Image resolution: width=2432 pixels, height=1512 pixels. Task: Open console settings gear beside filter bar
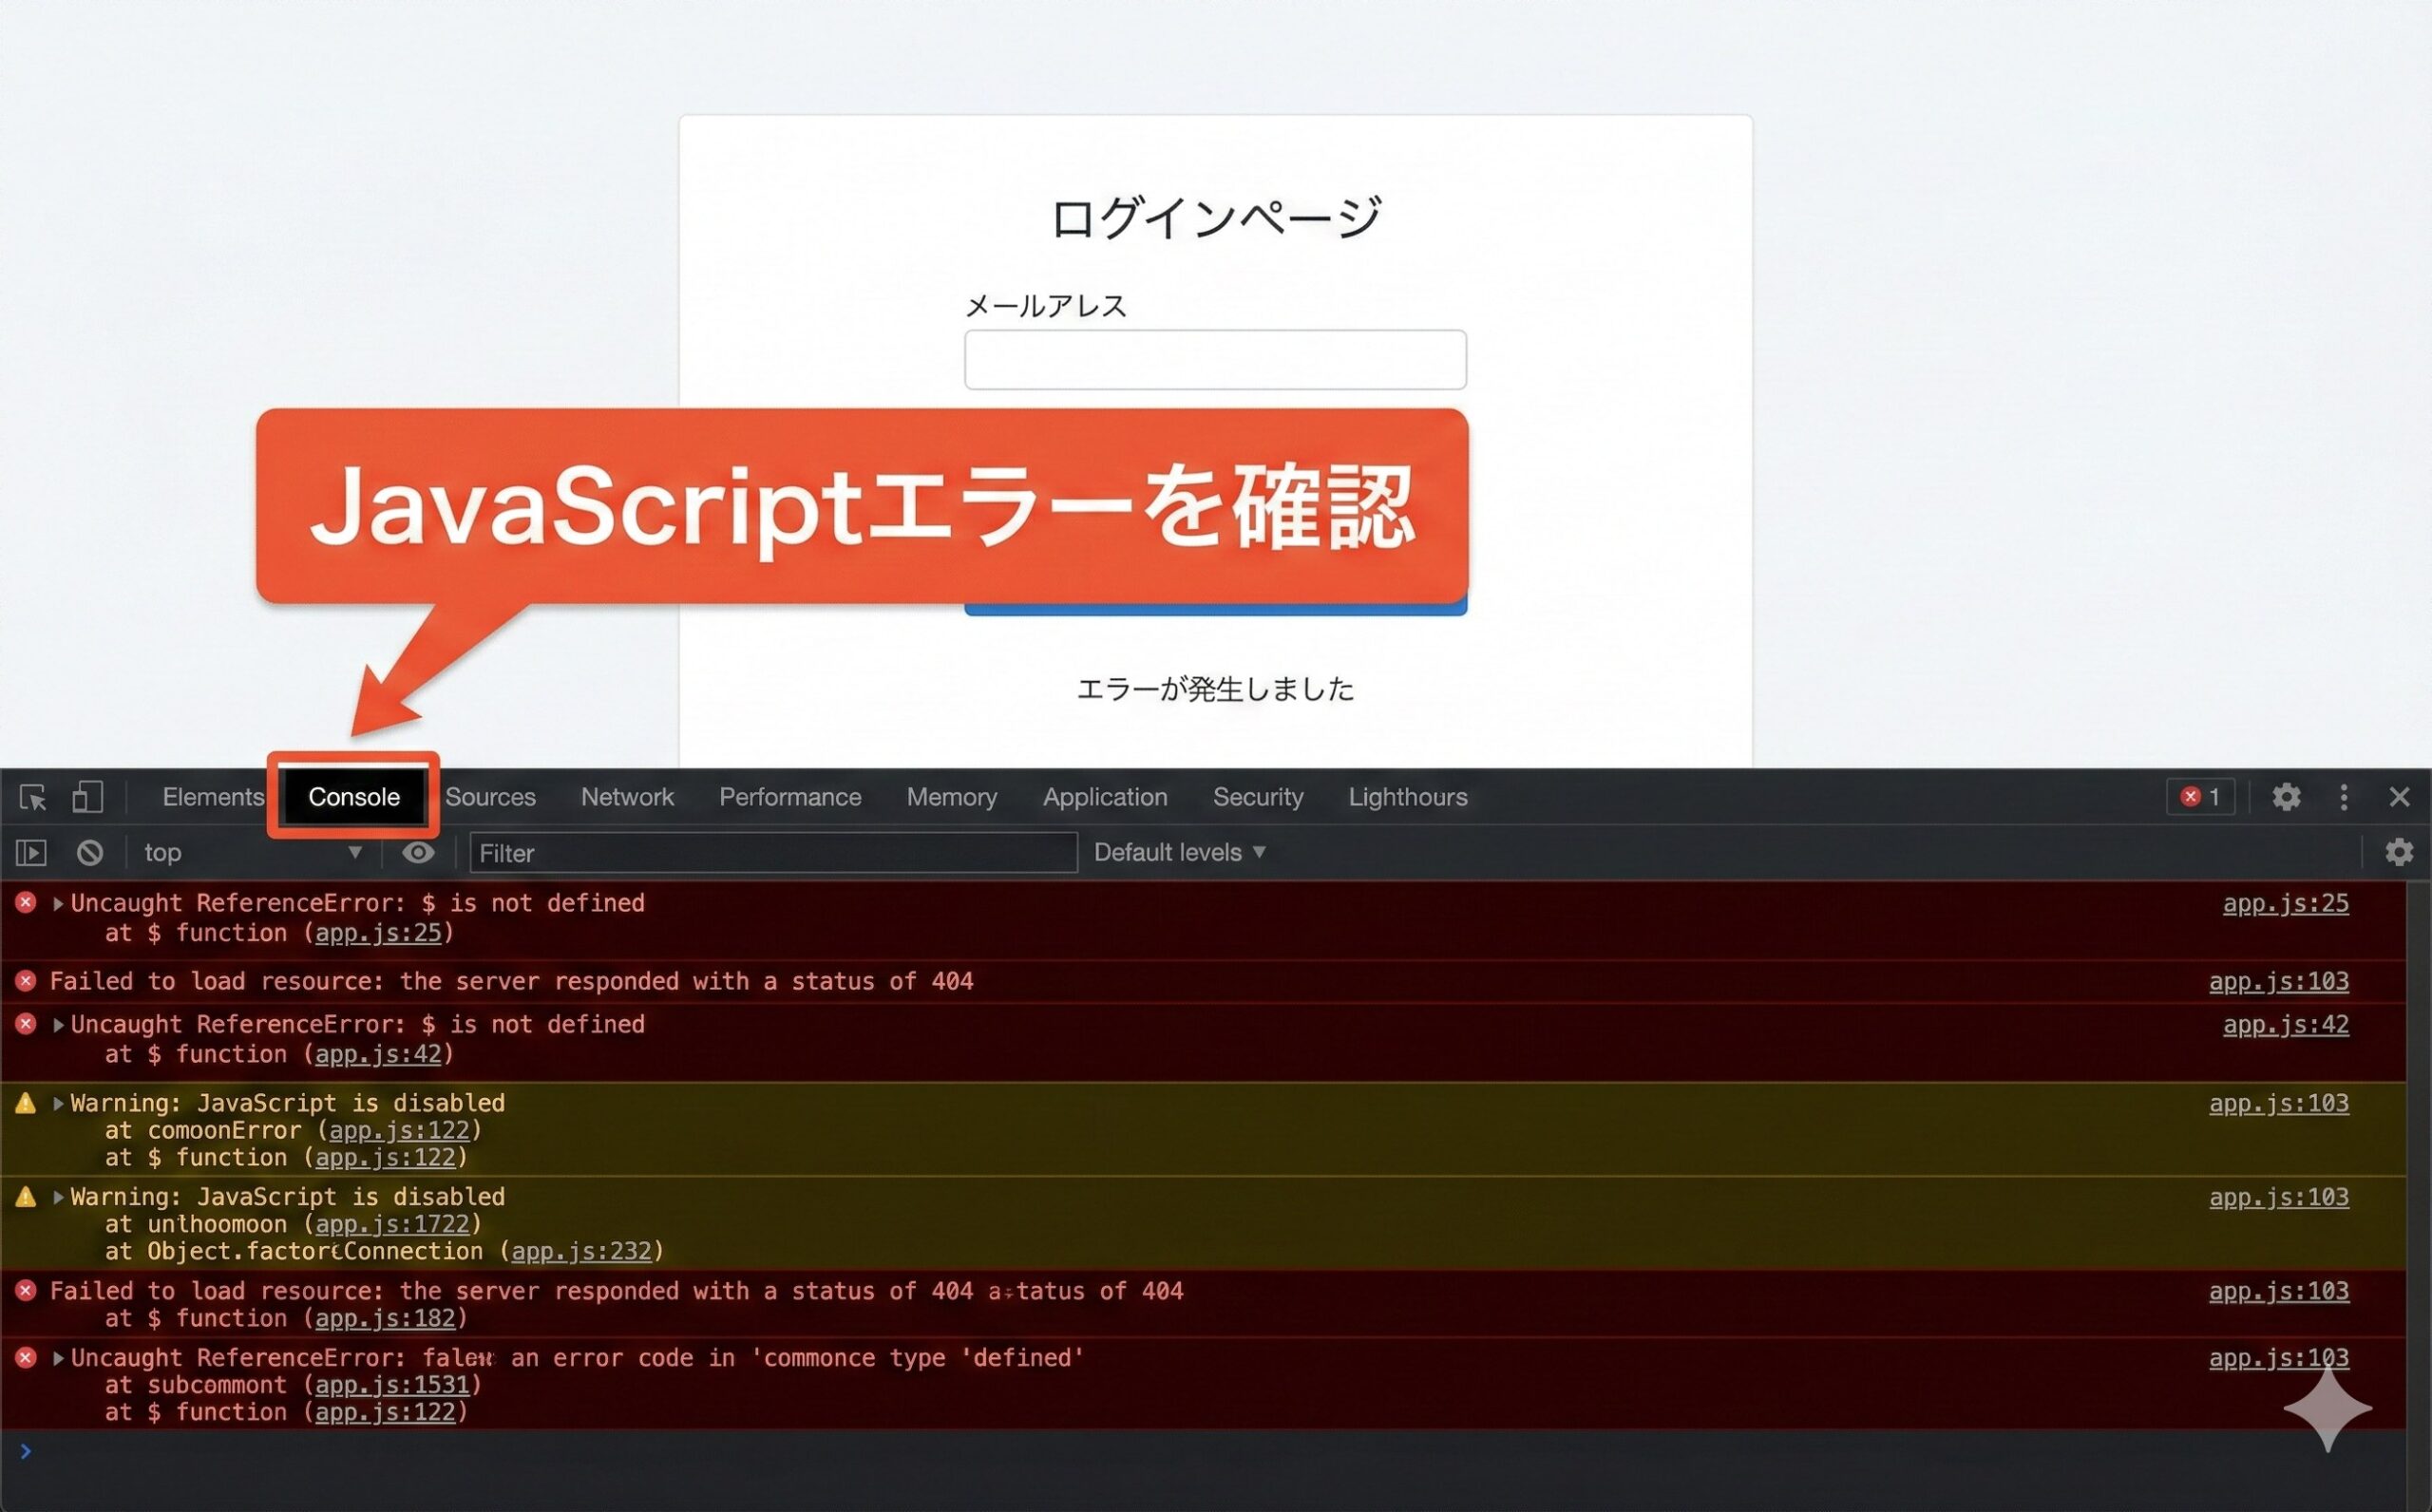click(2399, 852)
